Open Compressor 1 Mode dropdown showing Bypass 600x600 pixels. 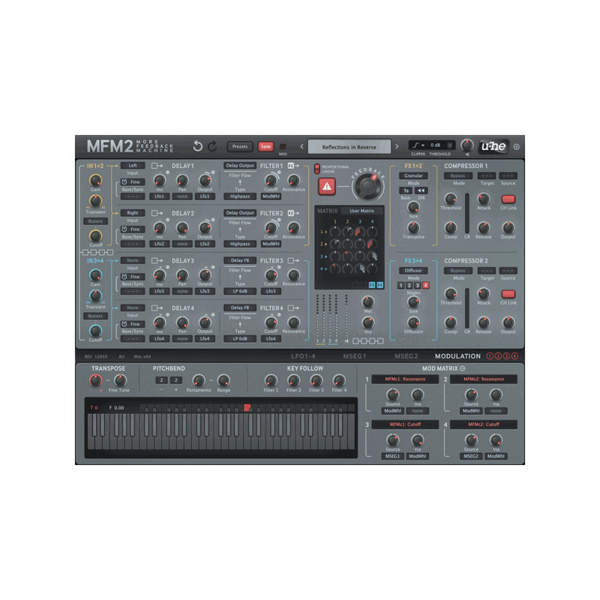(x=458, y=176)
